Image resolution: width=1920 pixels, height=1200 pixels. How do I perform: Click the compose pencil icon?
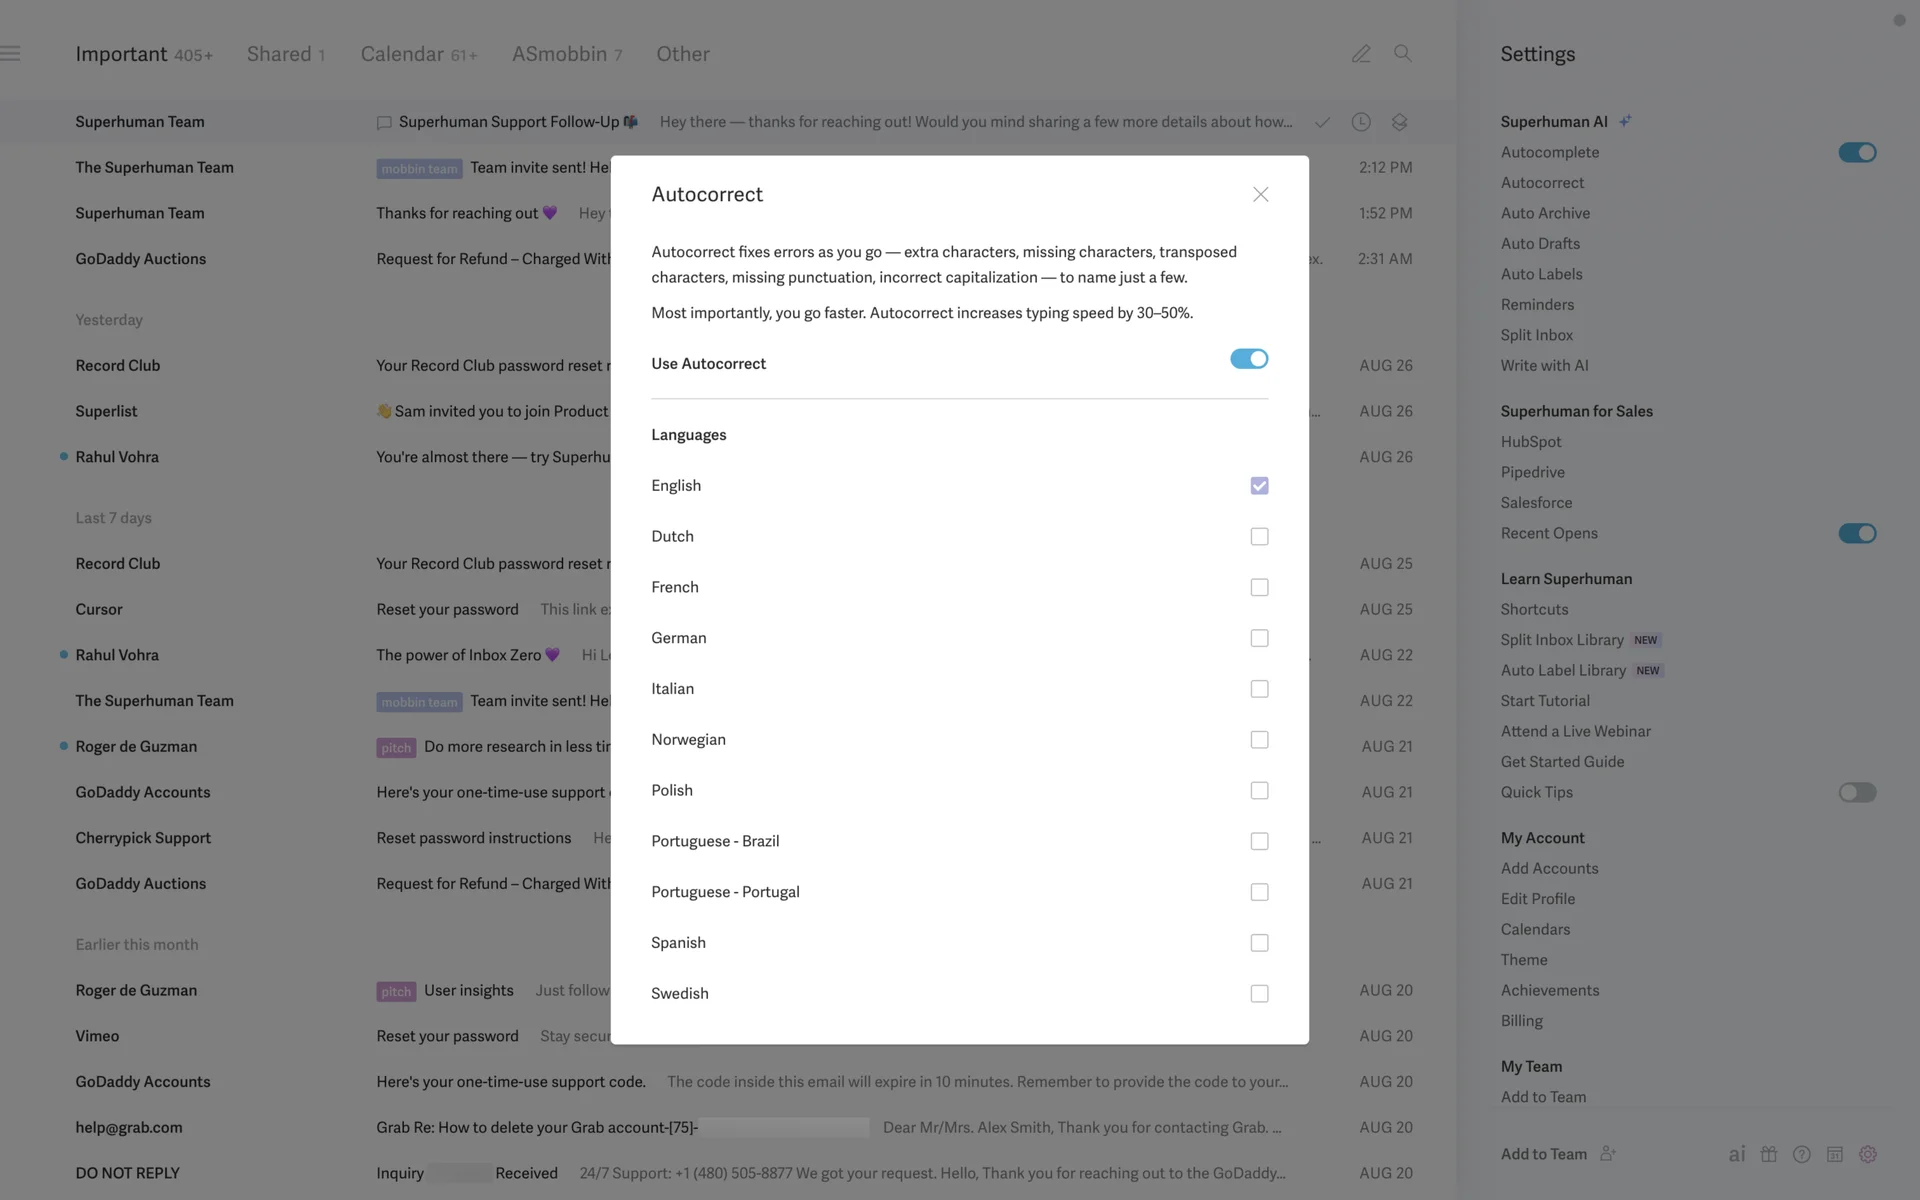1360,54
